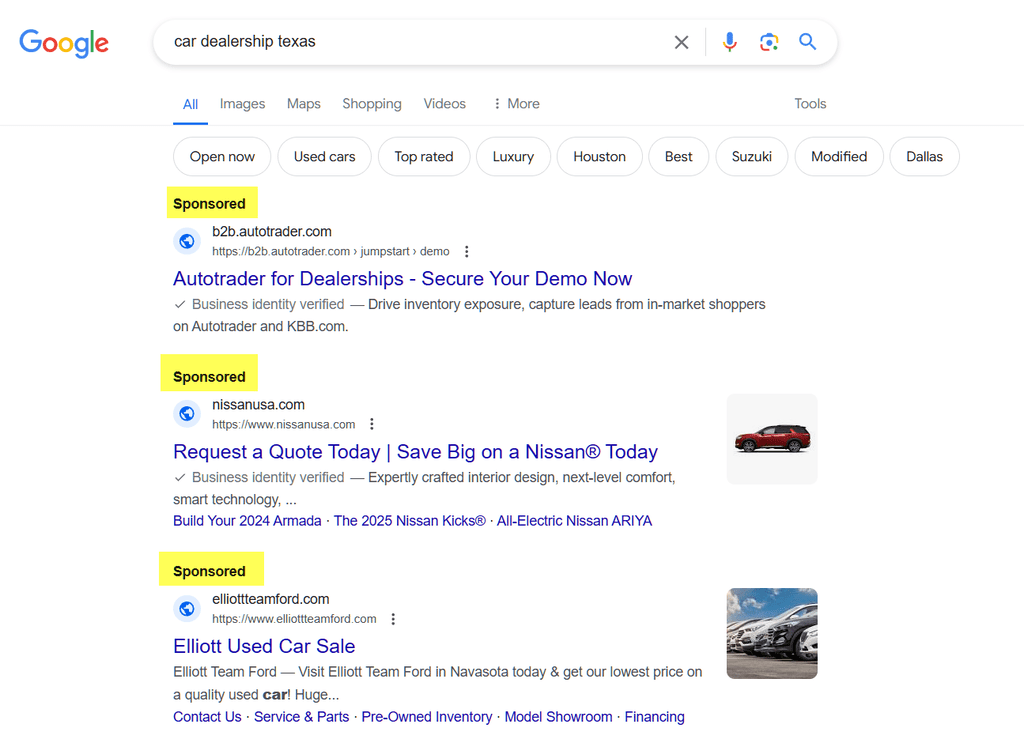
Task: Select the All tab
Action: click(x=190, y=104)
